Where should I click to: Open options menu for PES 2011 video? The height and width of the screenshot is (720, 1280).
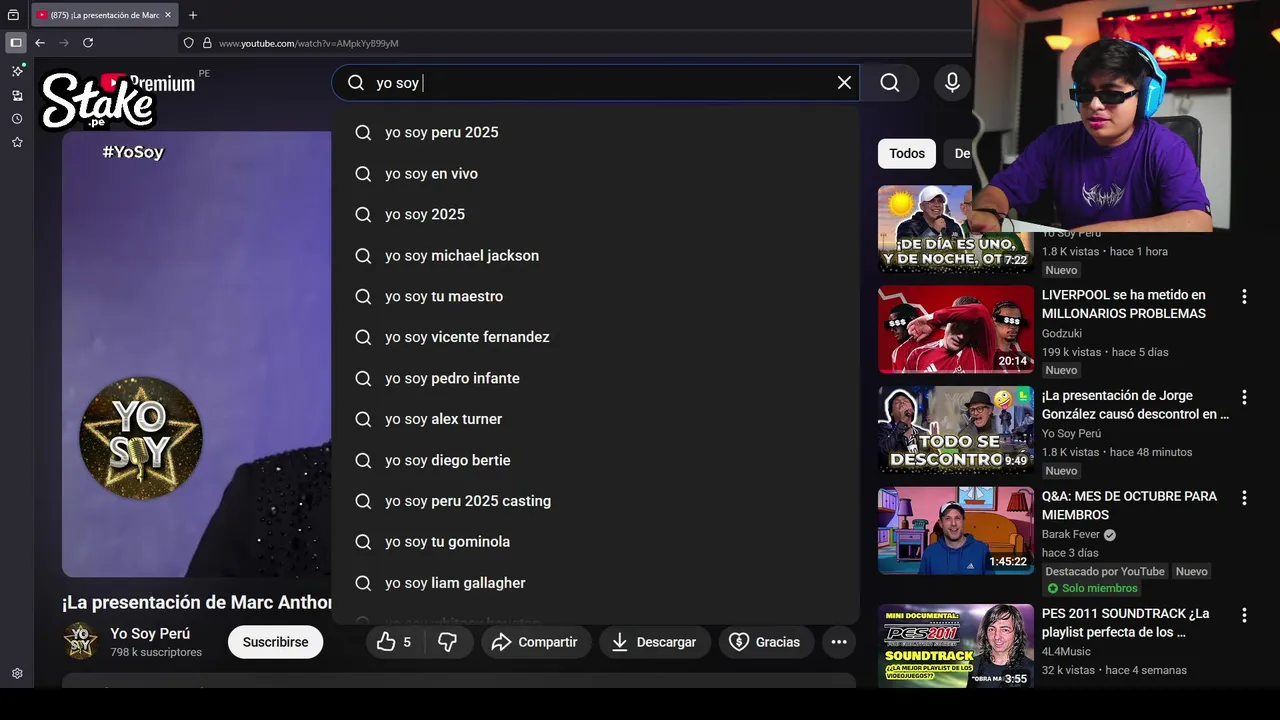click(1244, 615)
